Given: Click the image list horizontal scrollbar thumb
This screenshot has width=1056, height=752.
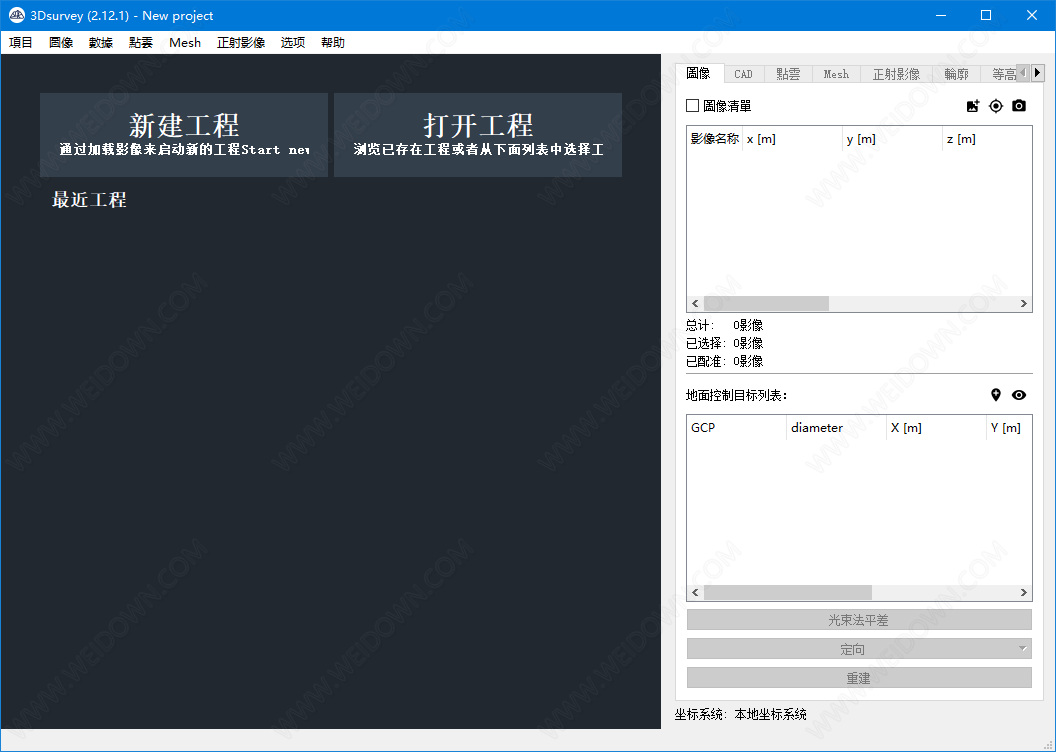Looking at the screenshot, I should [x=766, y=304].
